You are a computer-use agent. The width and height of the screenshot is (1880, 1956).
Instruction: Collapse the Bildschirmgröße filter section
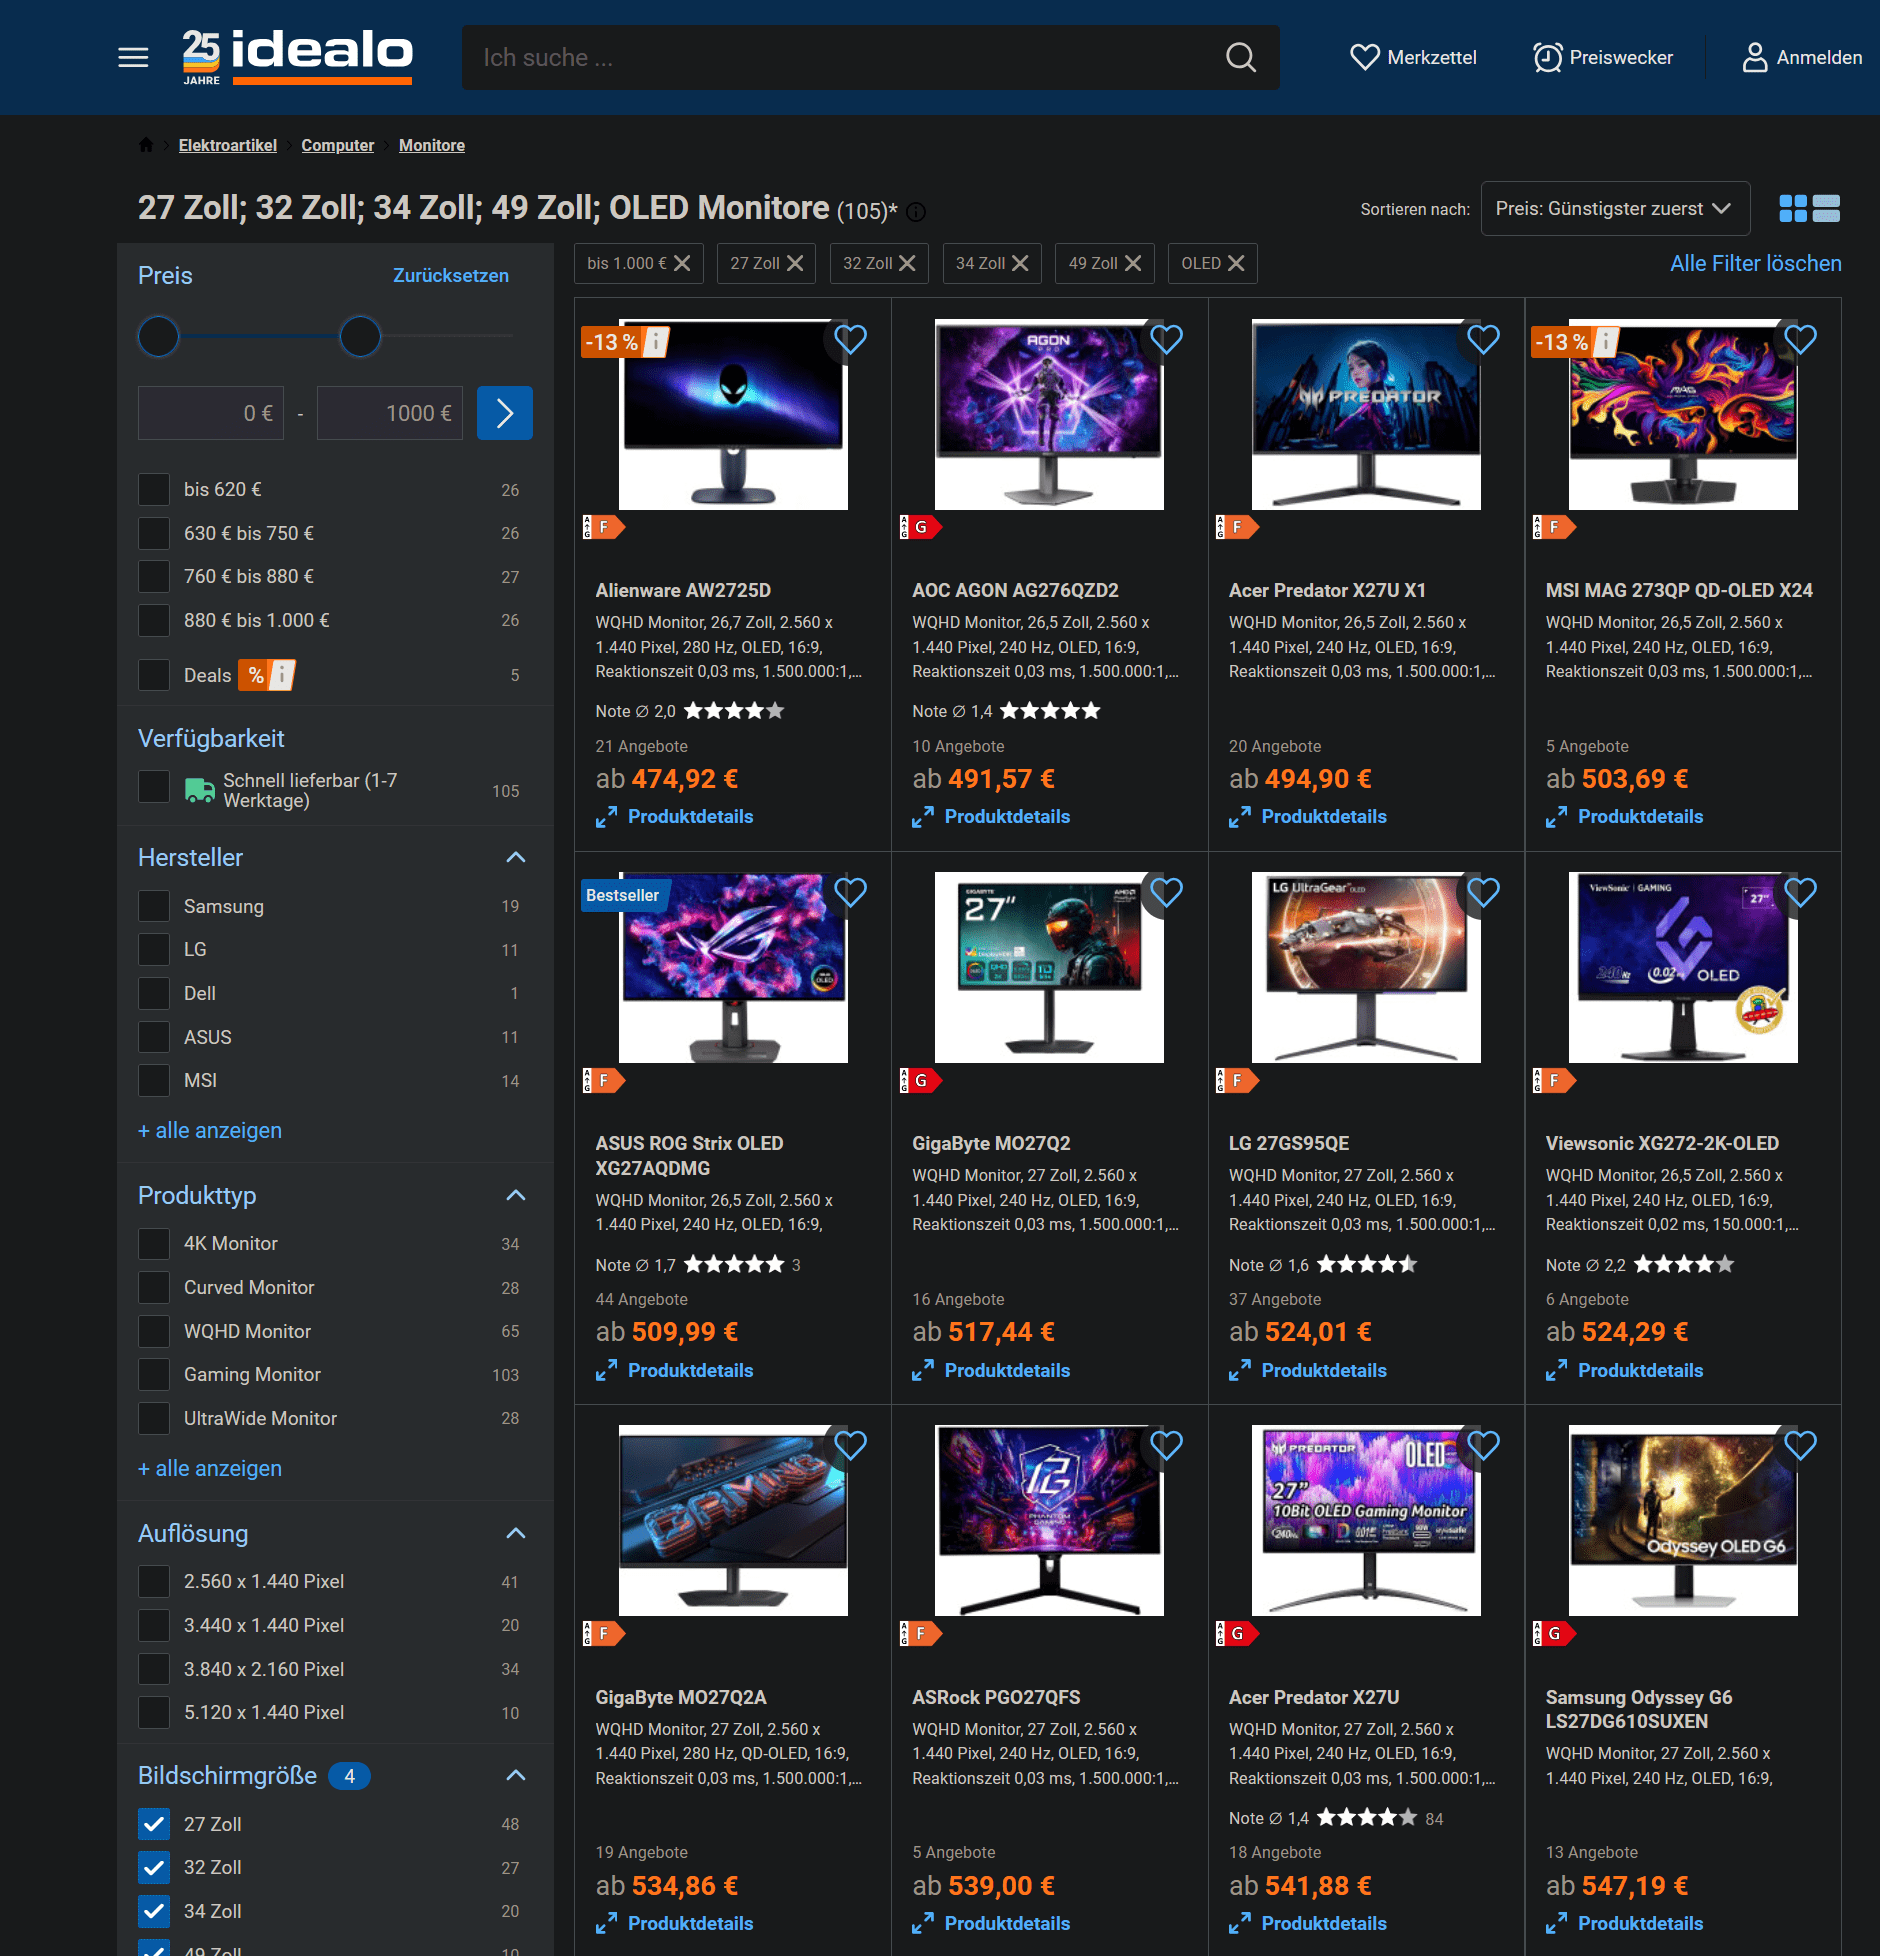pos(516,1775)
